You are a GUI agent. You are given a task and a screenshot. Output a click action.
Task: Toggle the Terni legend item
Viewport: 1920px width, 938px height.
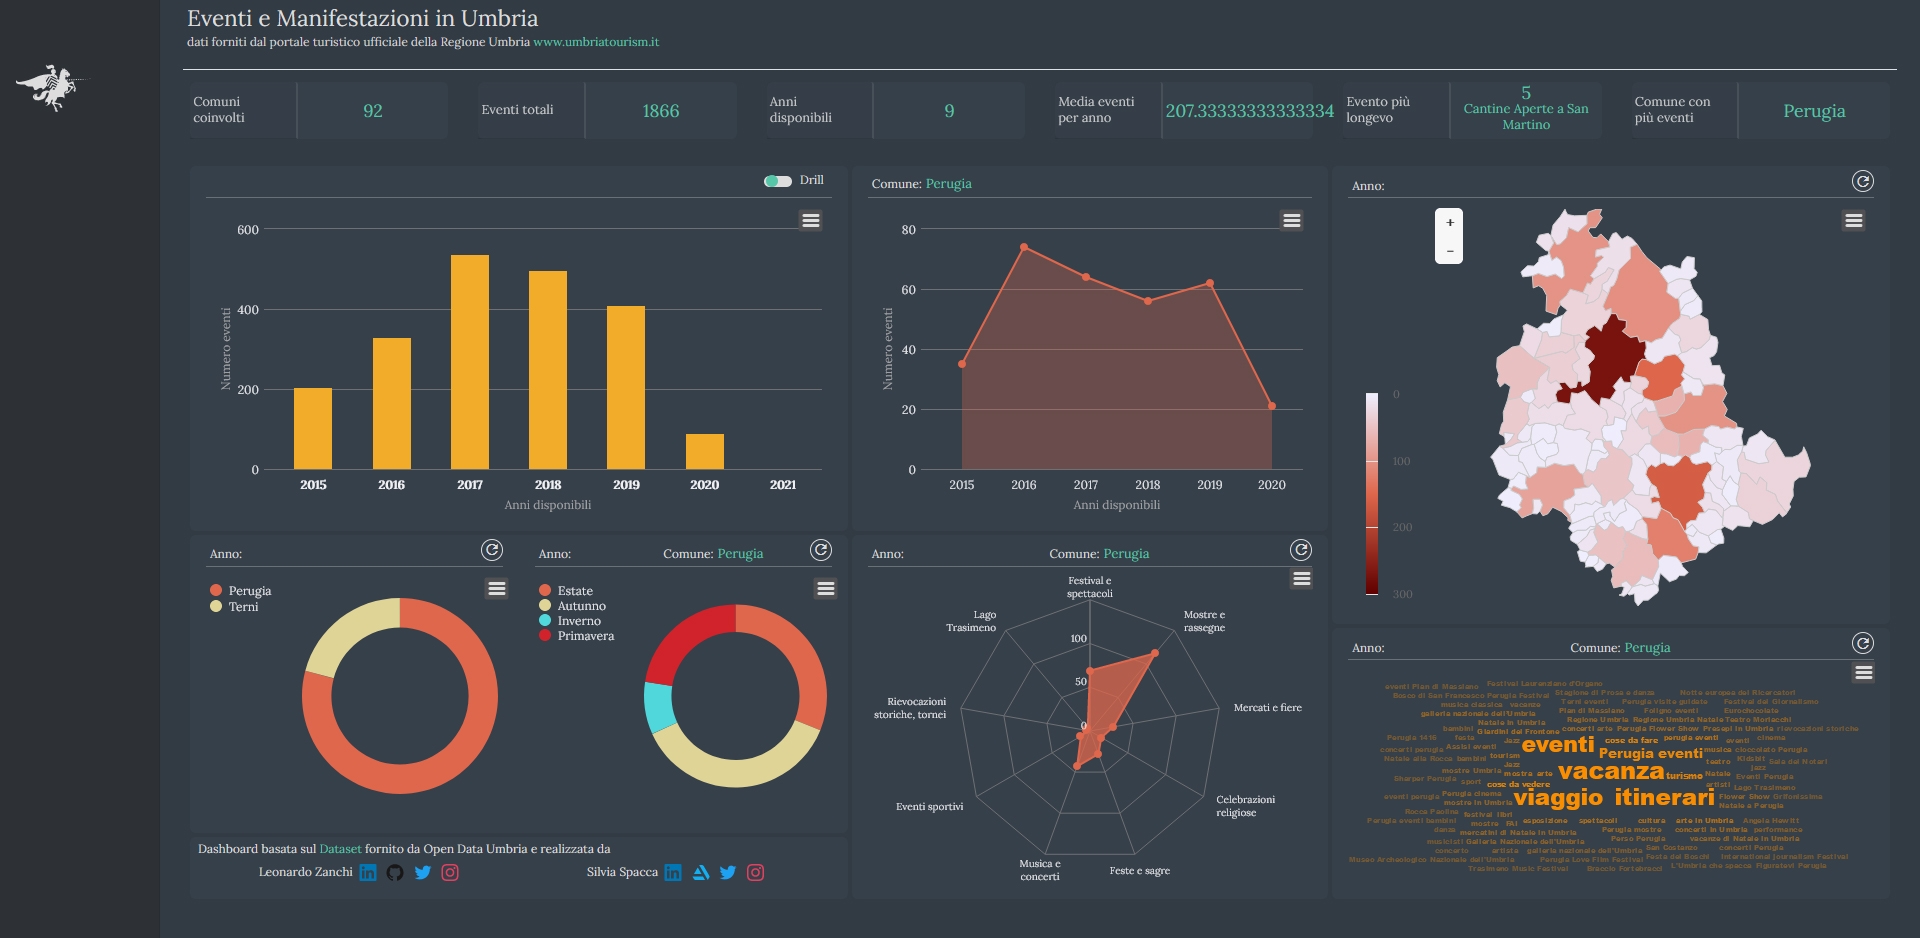[x=234, y=607]
